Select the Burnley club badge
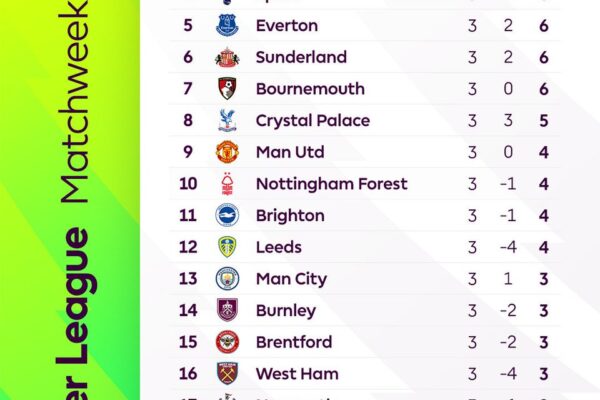This screenshot has height=400, width=600. point(228,310)
